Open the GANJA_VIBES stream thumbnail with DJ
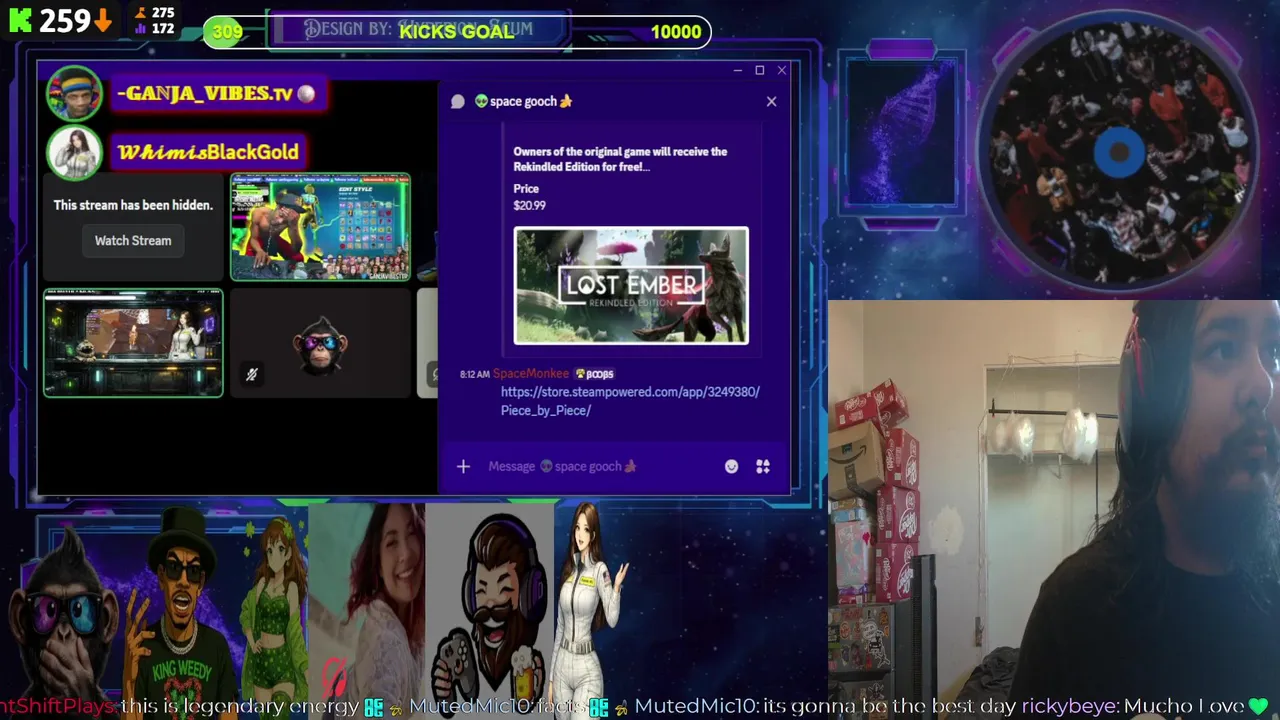The width and height of the screenshot is (1280, 720). coord(320,227)
